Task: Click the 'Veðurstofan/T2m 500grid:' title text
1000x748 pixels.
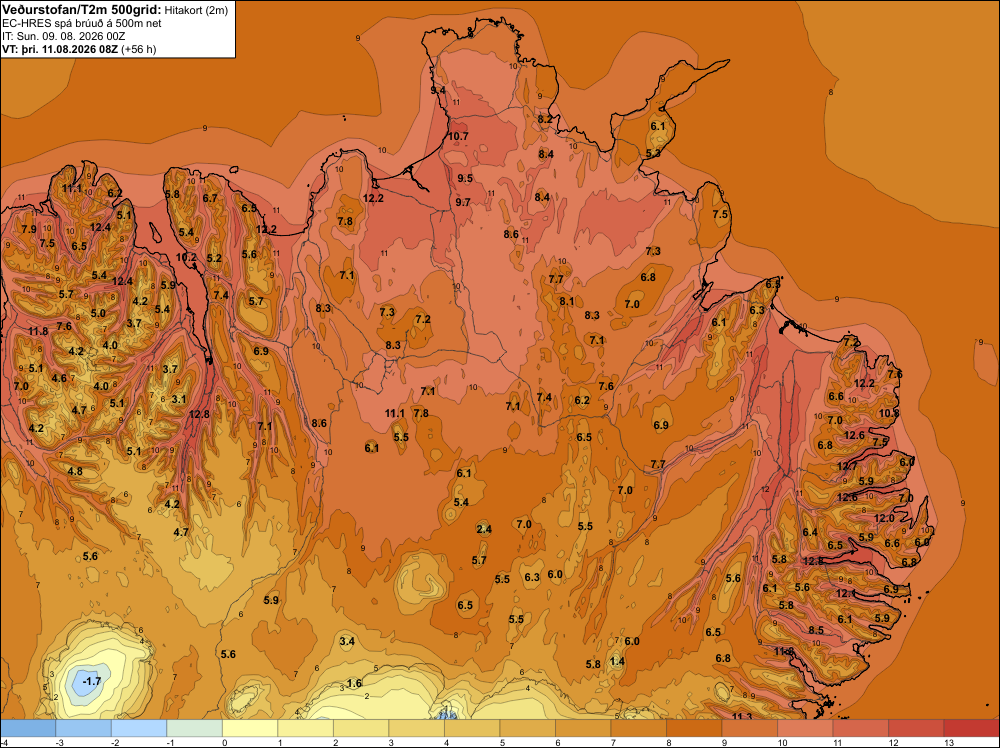Action: click(x=82, y=10)
